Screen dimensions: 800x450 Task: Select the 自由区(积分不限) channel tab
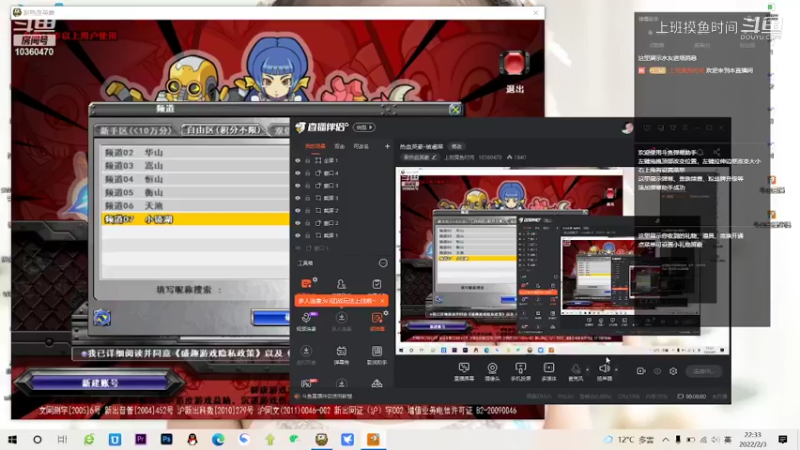click(223, 130)
